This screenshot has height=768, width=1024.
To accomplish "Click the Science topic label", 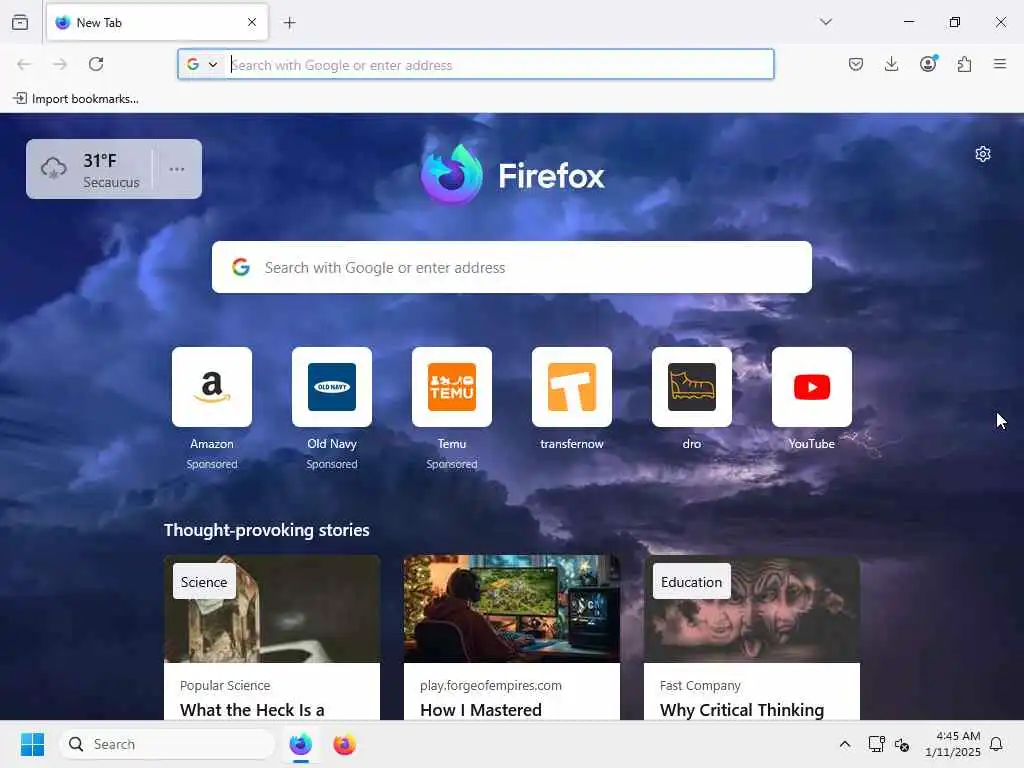I will [204, 582].
